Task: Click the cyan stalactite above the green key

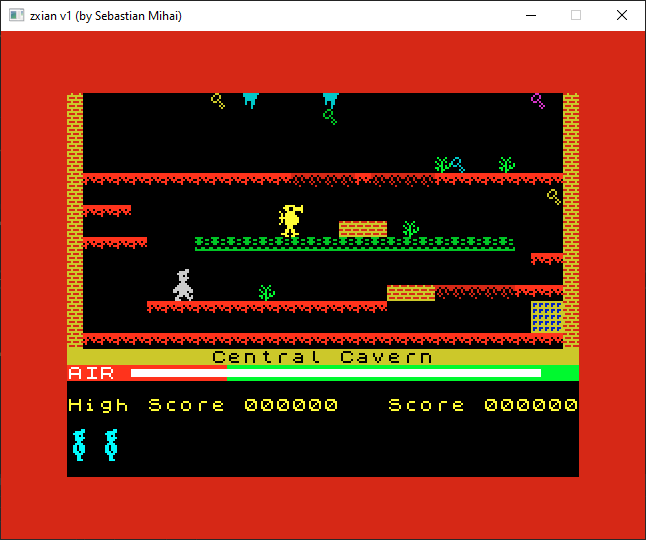Action: tap(330, 101)
